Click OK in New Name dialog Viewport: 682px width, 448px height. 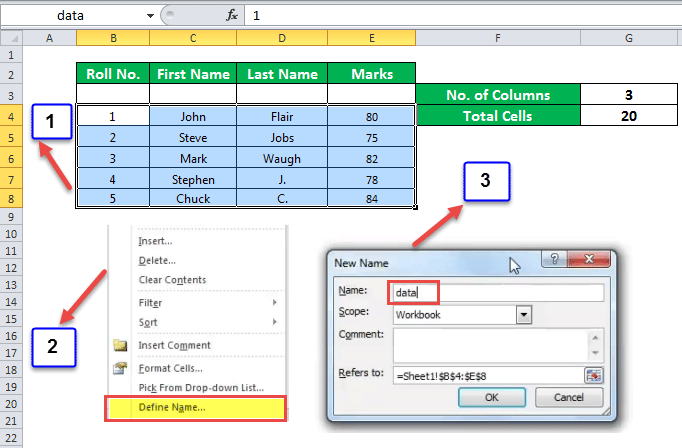point(492,398)
